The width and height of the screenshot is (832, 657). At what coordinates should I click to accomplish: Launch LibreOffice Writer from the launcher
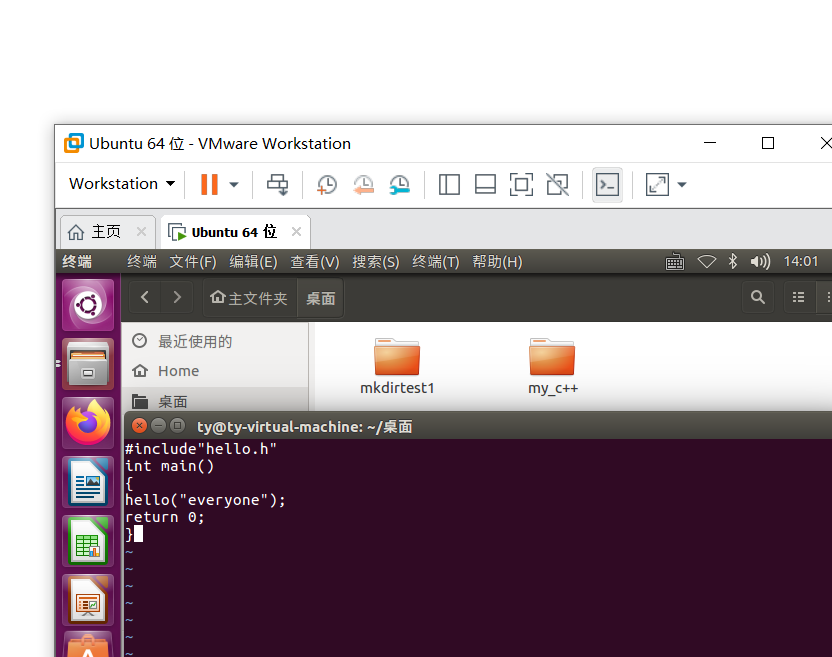click(88, 482)
